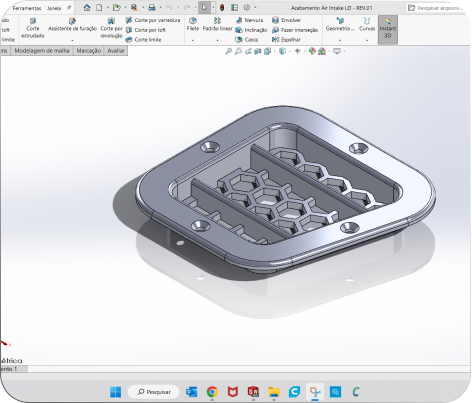
Task: Expand the Options gear dropdown arrow
Action: 255,7
